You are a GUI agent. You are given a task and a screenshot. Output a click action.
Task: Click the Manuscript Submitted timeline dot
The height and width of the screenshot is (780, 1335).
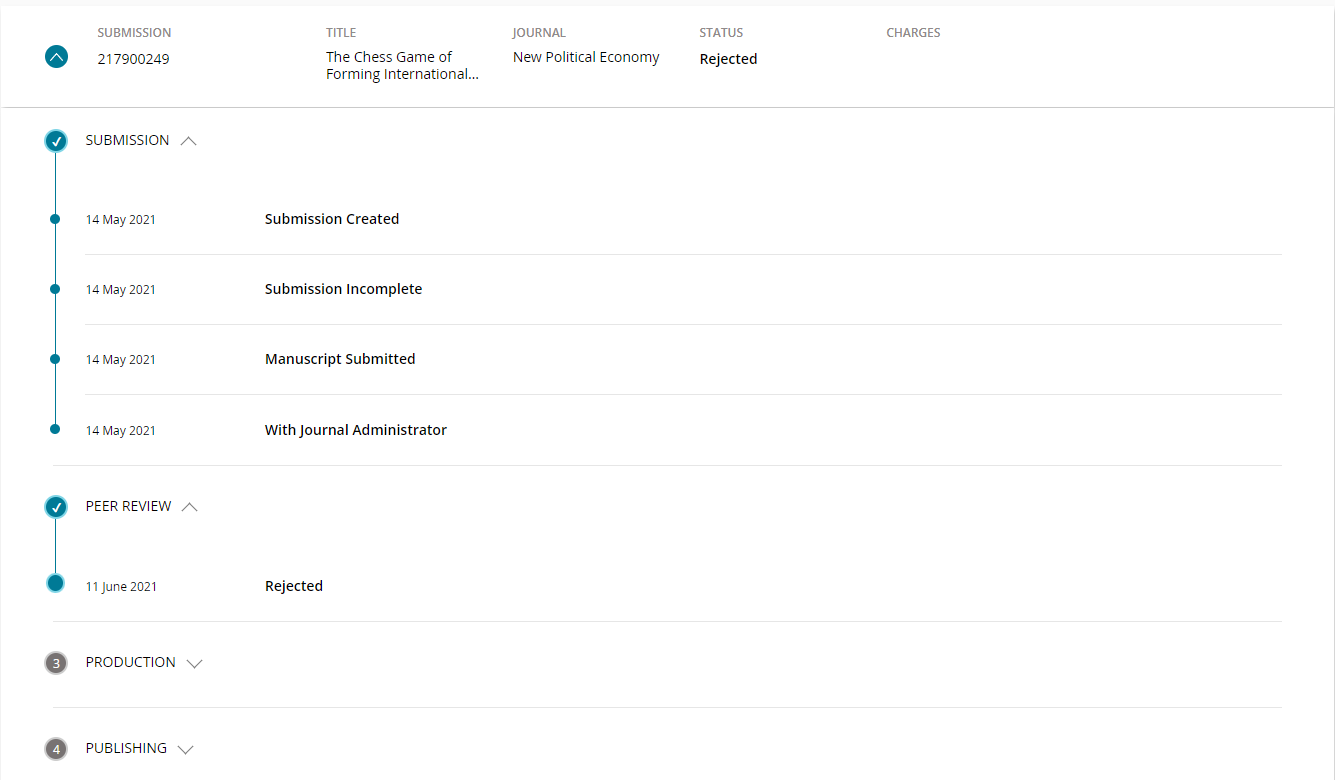pyautogui.click(x=55, y=358)
